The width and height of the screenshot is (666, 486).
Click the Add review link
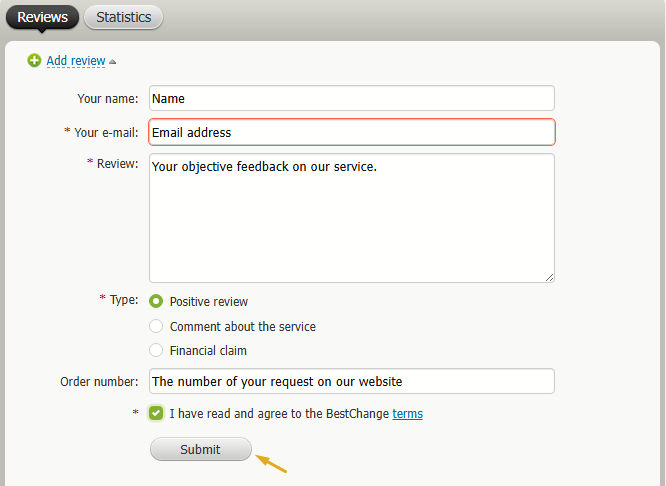[x=76, y=61]
